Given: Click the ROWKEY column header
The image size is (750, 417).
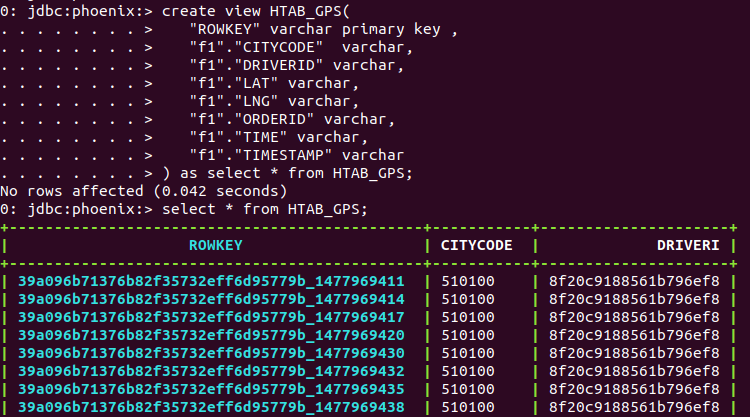Looking at the screenshot, I should (215, 245).
